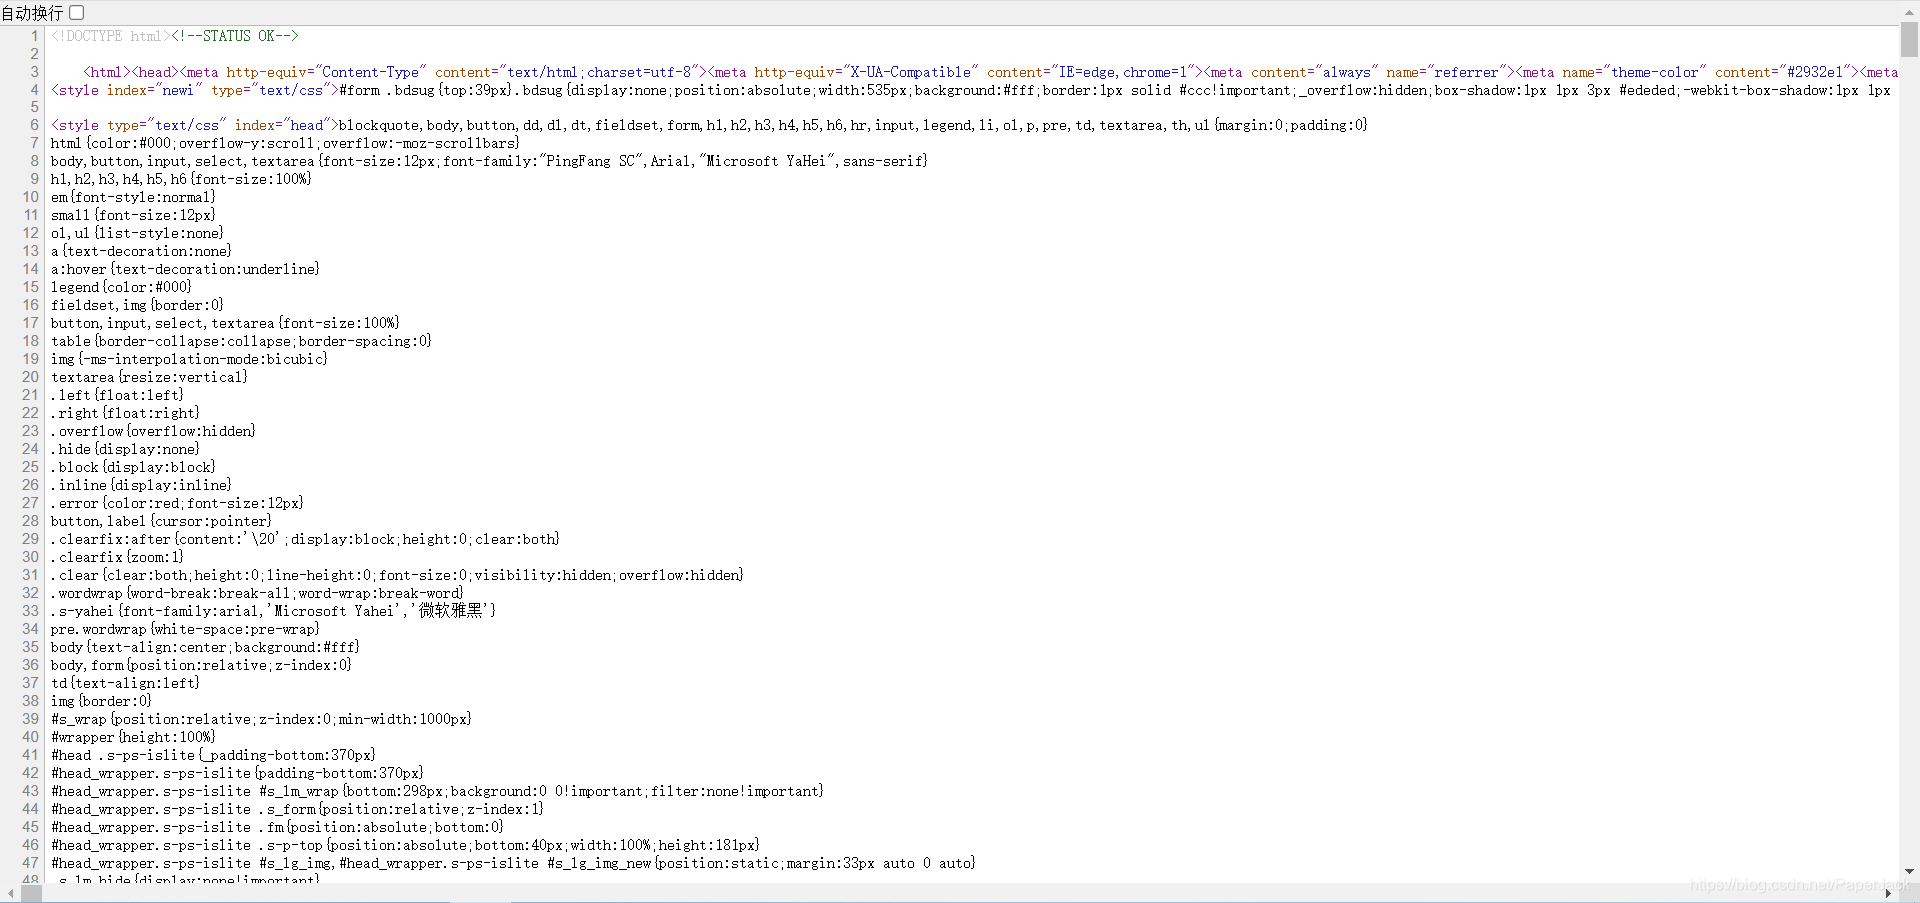This screenshot has height=903, width=1920.
Task: Click the .overflow{overflow:hidden} rule
Action: (153, 431)
